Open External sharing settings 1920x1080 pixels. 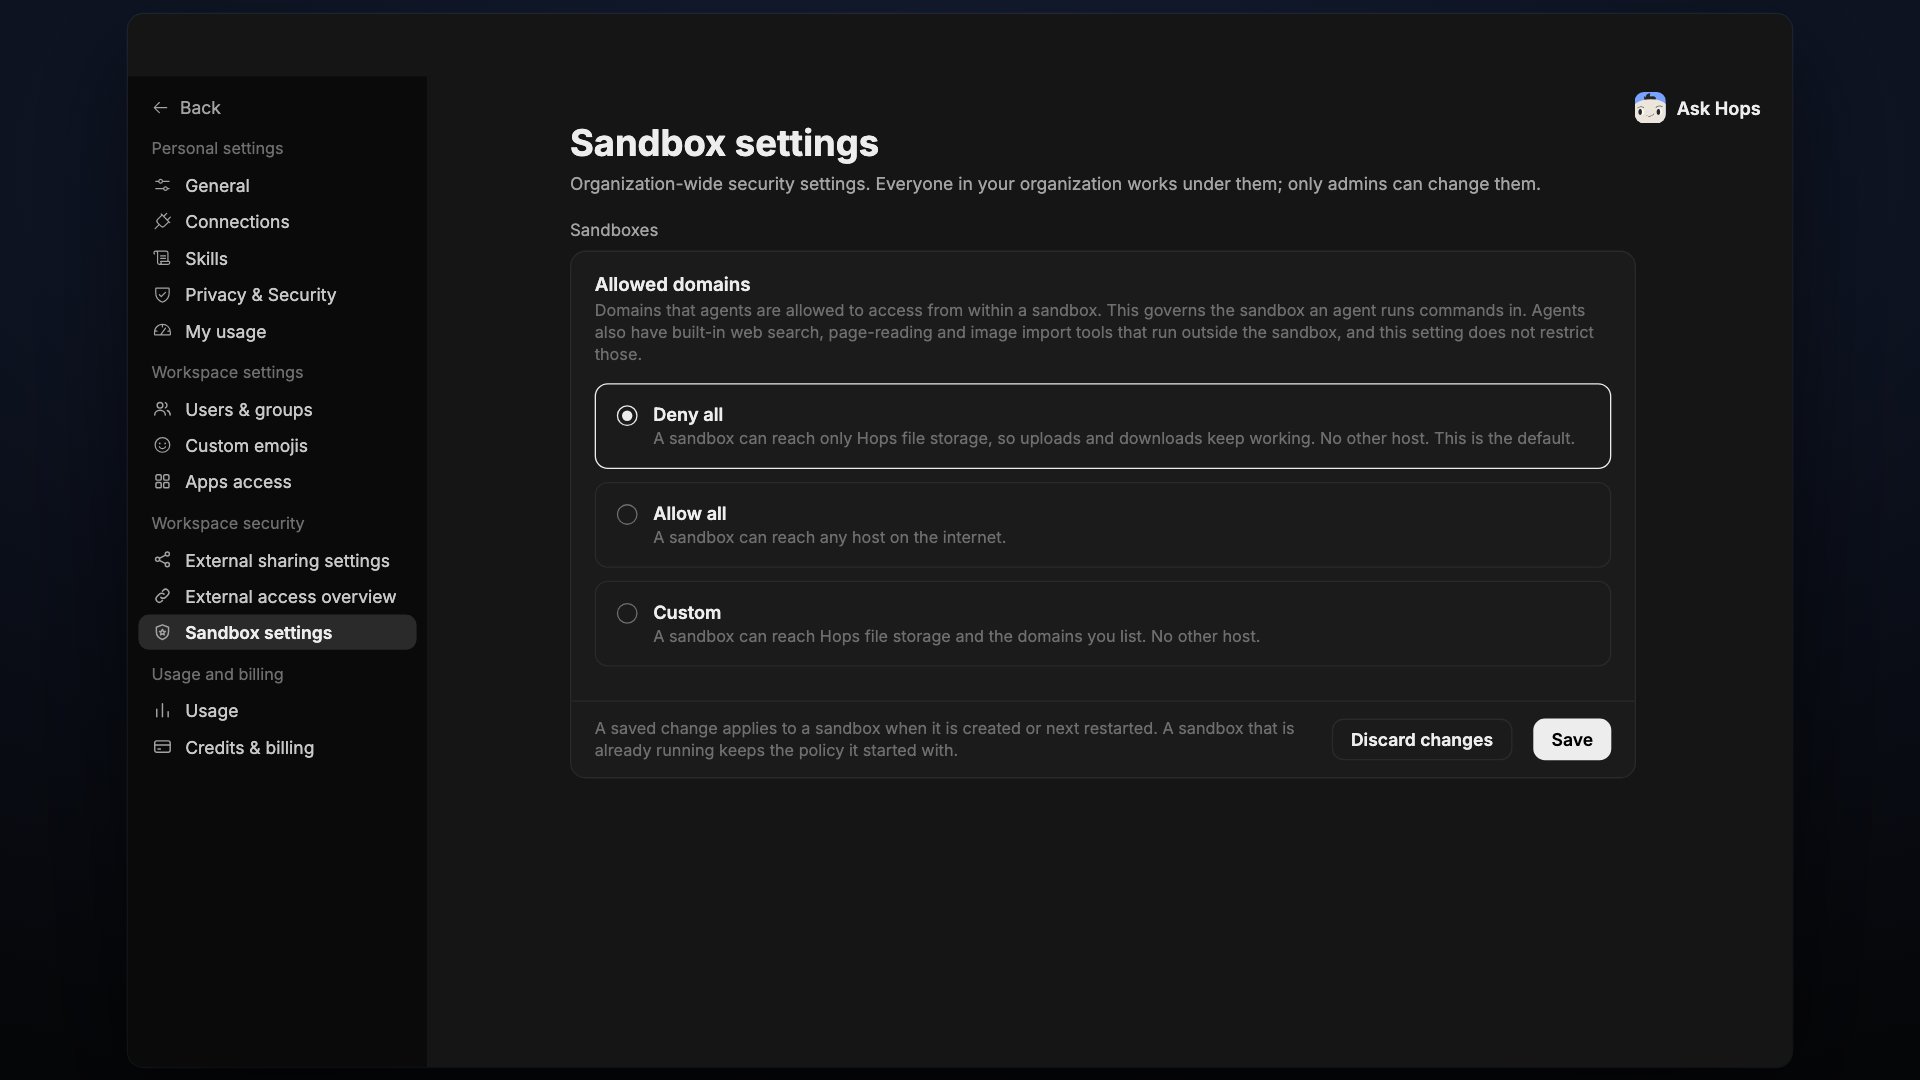click(x=277, y=560)
